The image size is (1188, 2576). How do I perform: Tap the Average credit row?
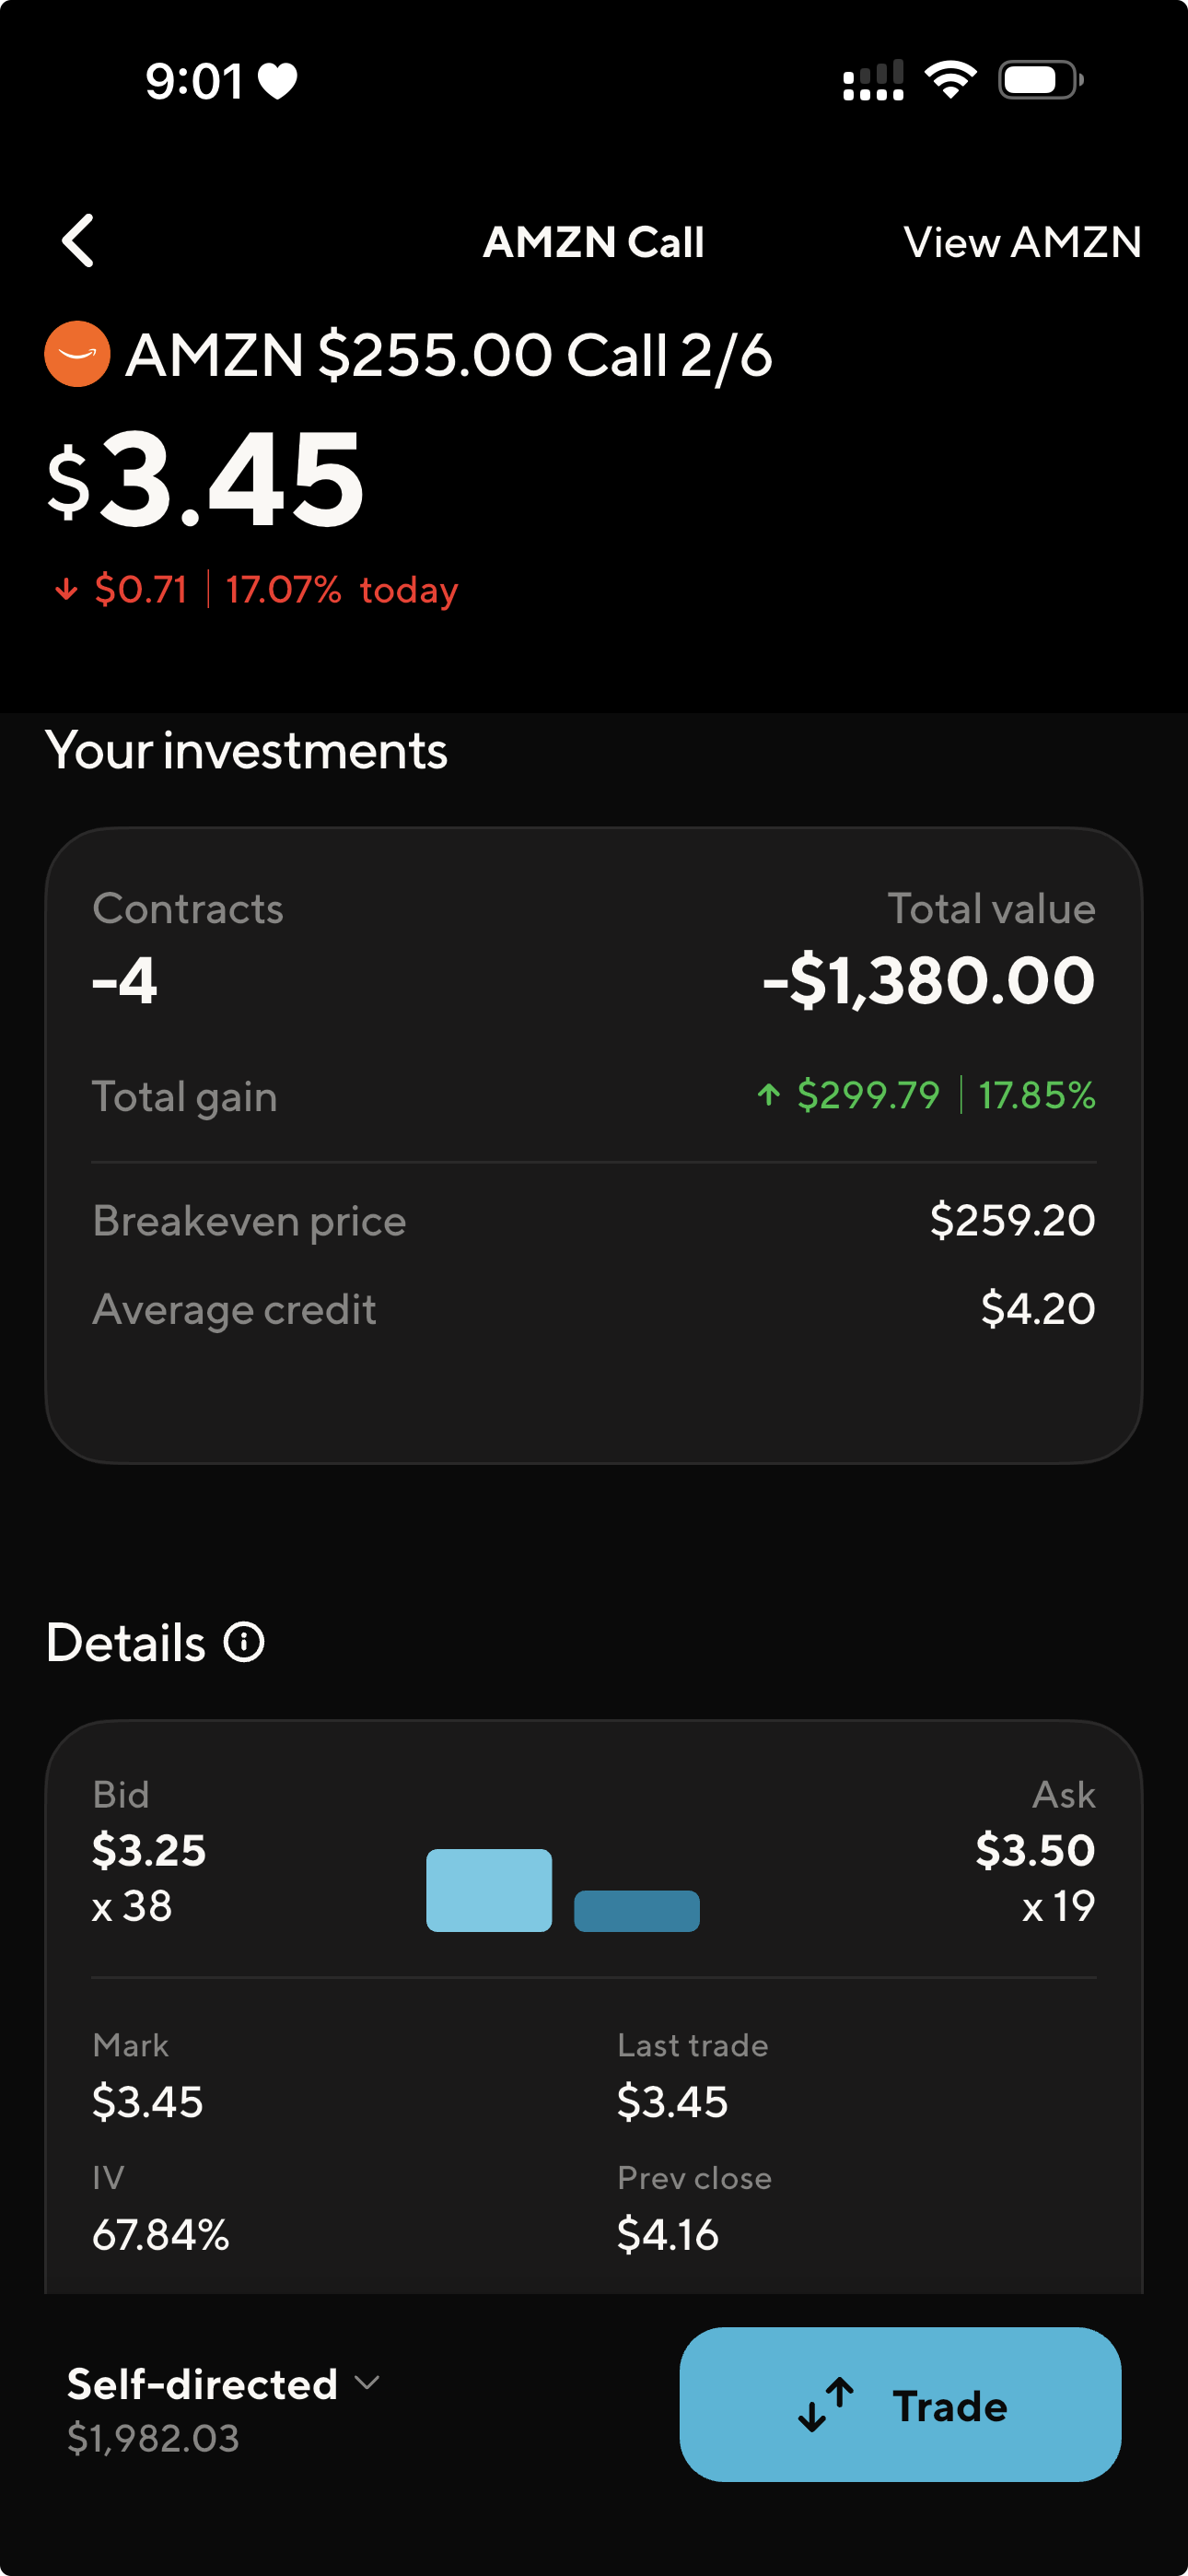594,1308
